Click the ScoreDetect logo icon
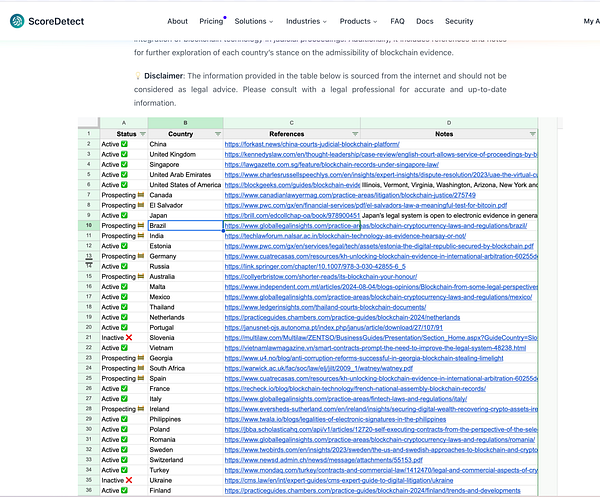This screenshot has height=497, width=600. [17, 21]
